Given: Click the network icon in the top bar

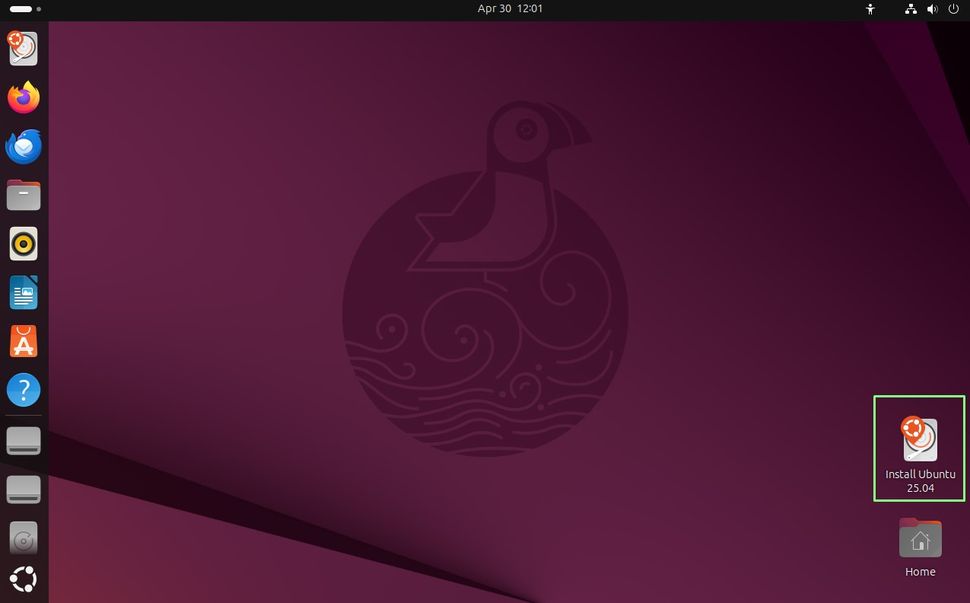Looking at the screenshot, I should pos(911,9).
